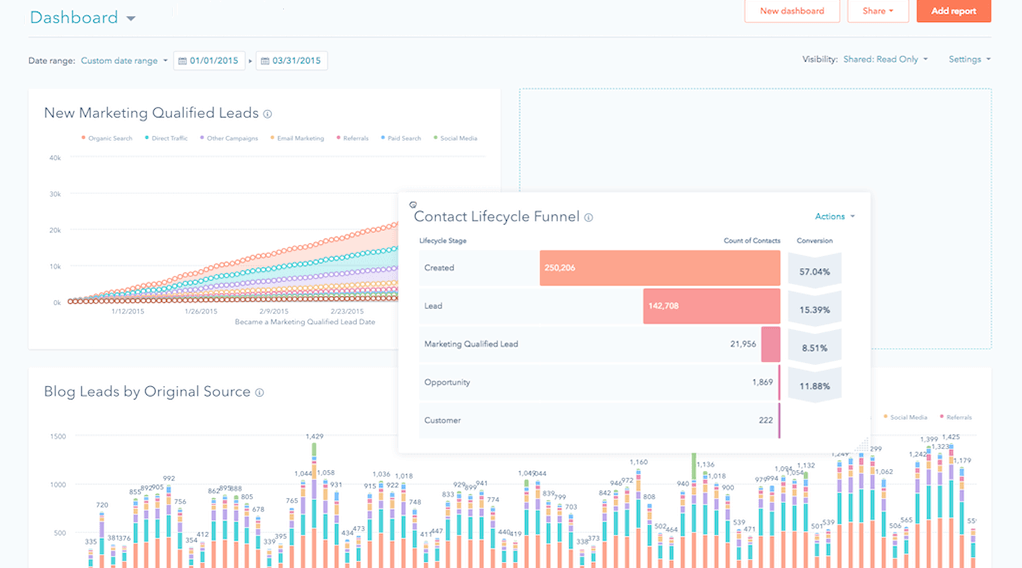This screenshot has width=1022, height=568.
Task: Click the Opportunity row label
Action: 447,382
